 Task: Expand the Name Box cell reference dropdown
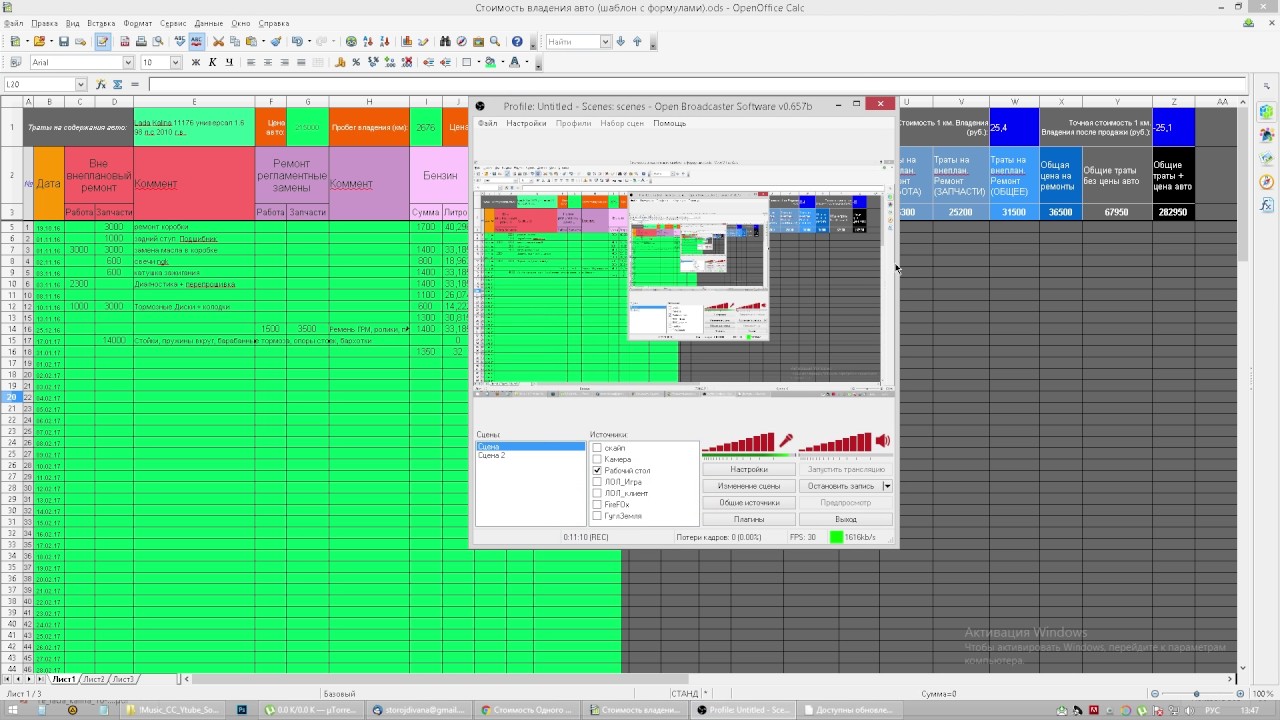[80, 85]
